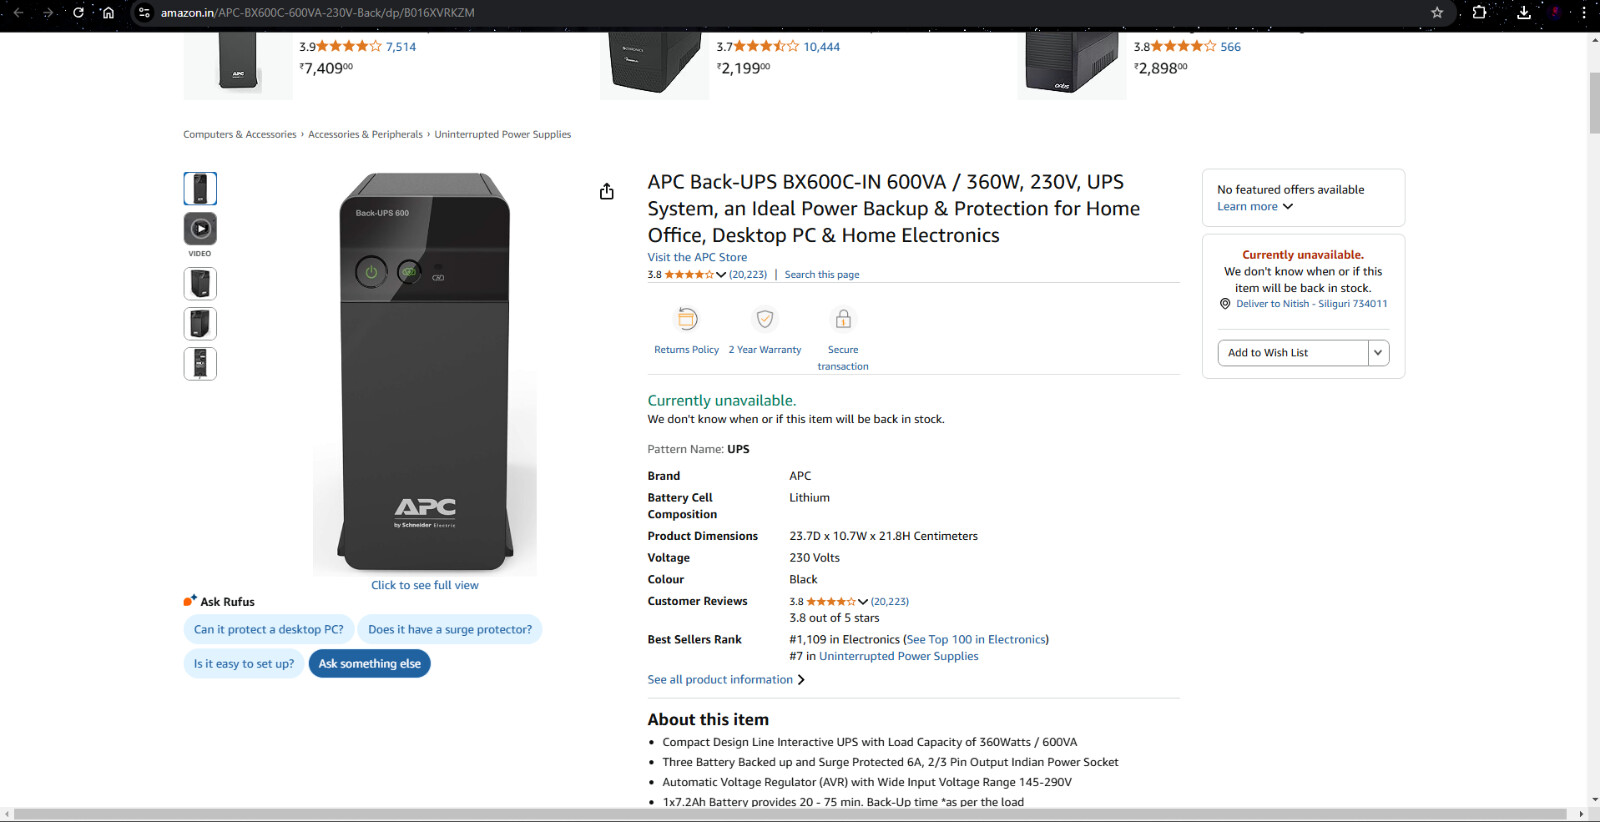Visit the APC Store link
Viewport: 1600px width, 822px height.
pos(697,258)
